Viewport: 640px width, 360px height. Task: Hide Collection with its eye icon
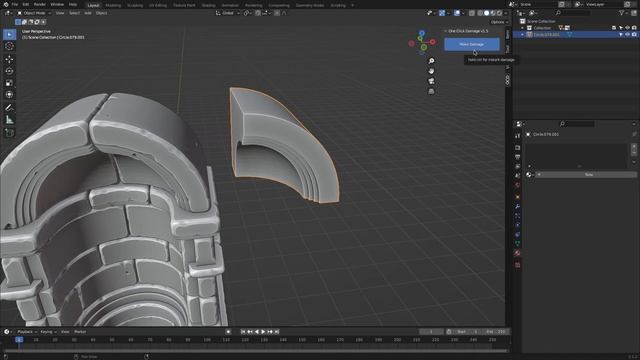pyautogui.click(x=627, y=28)
